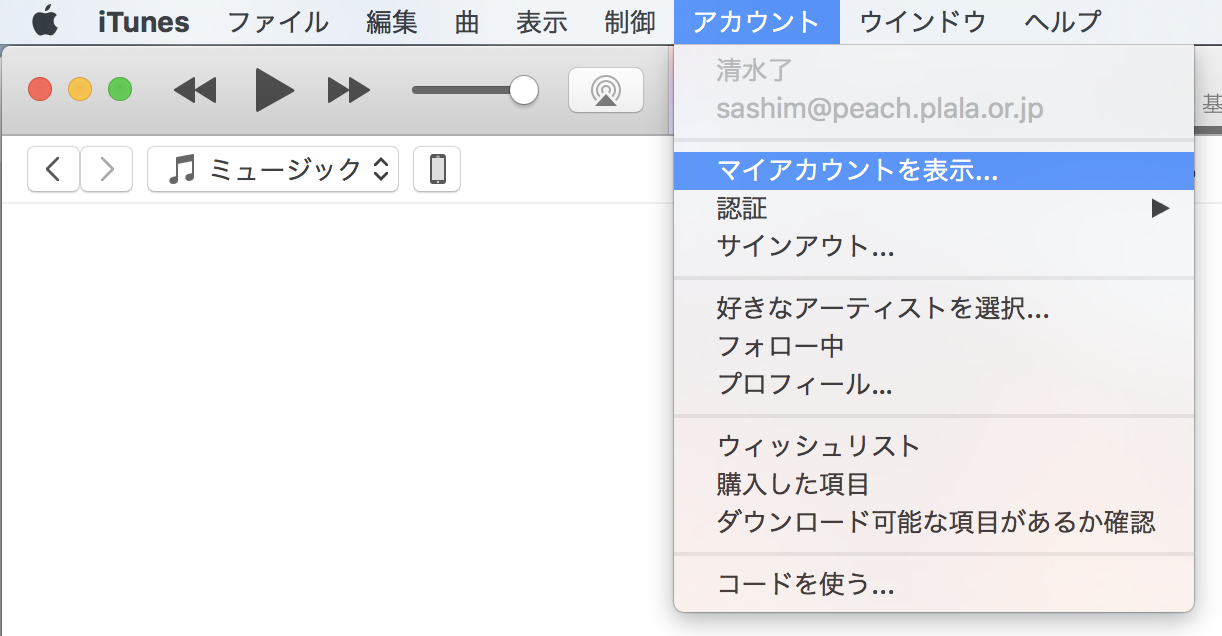Select コードを使う... menu item
The height and width of the screenshot is (636, 1222).
[934, 584]
